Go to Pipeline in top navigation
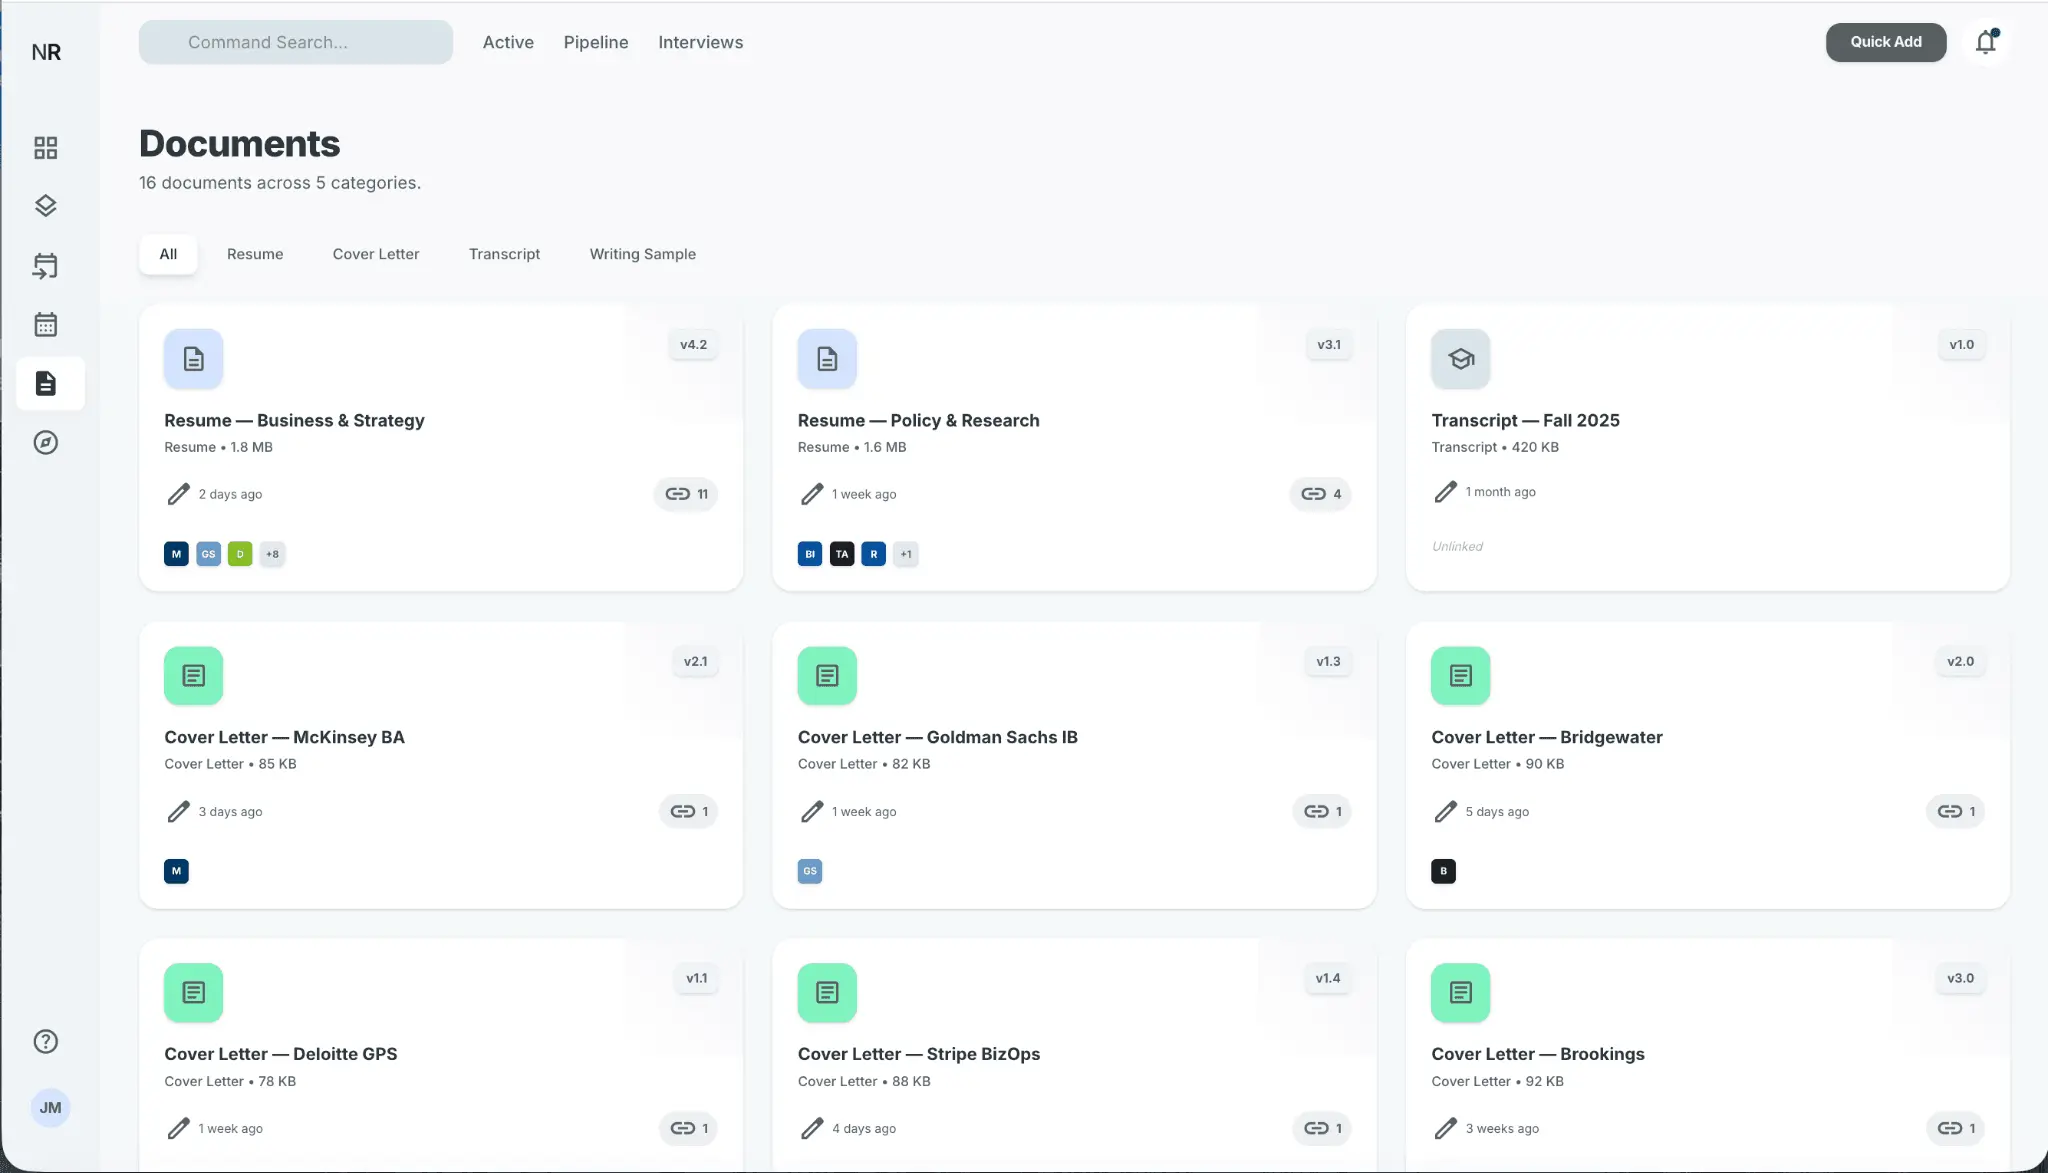Image resolution: width=2048 pixels, height=1173 pixels. click(x=596, y=42)
